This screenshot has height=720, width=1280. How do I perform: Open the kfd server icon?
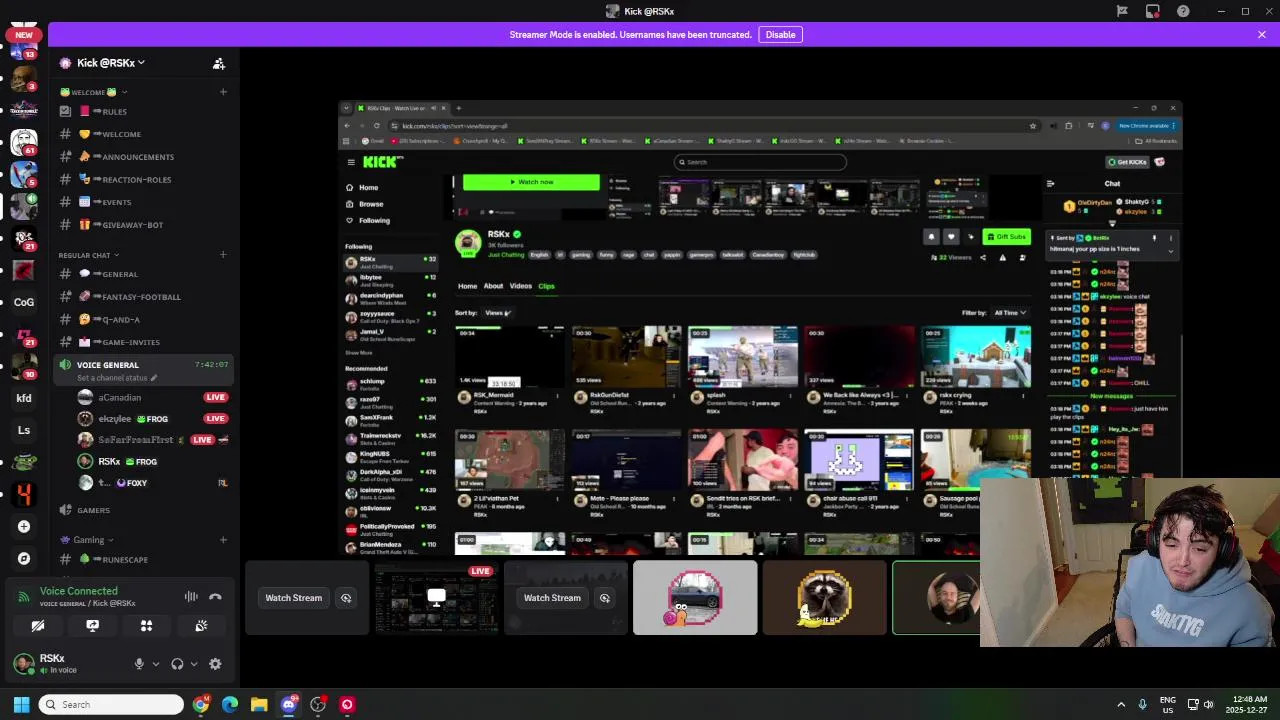24,398
